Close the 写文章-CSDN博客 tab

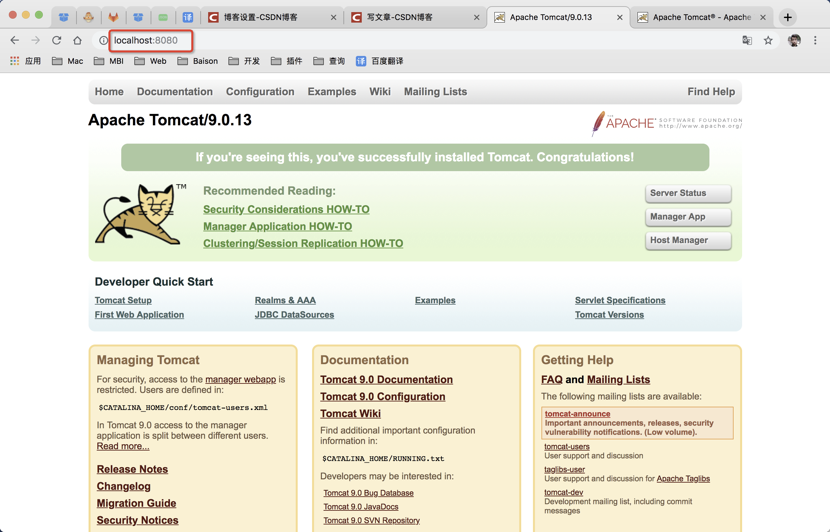476,17
